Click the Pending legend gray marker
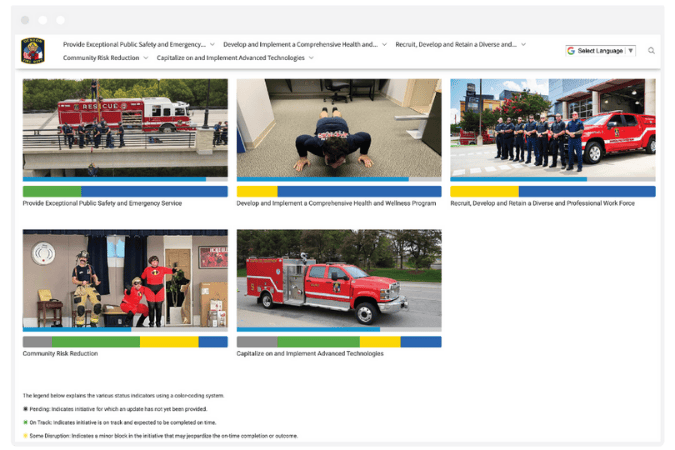The width and height of the screenshot is (675, 450). coord(25,409)
